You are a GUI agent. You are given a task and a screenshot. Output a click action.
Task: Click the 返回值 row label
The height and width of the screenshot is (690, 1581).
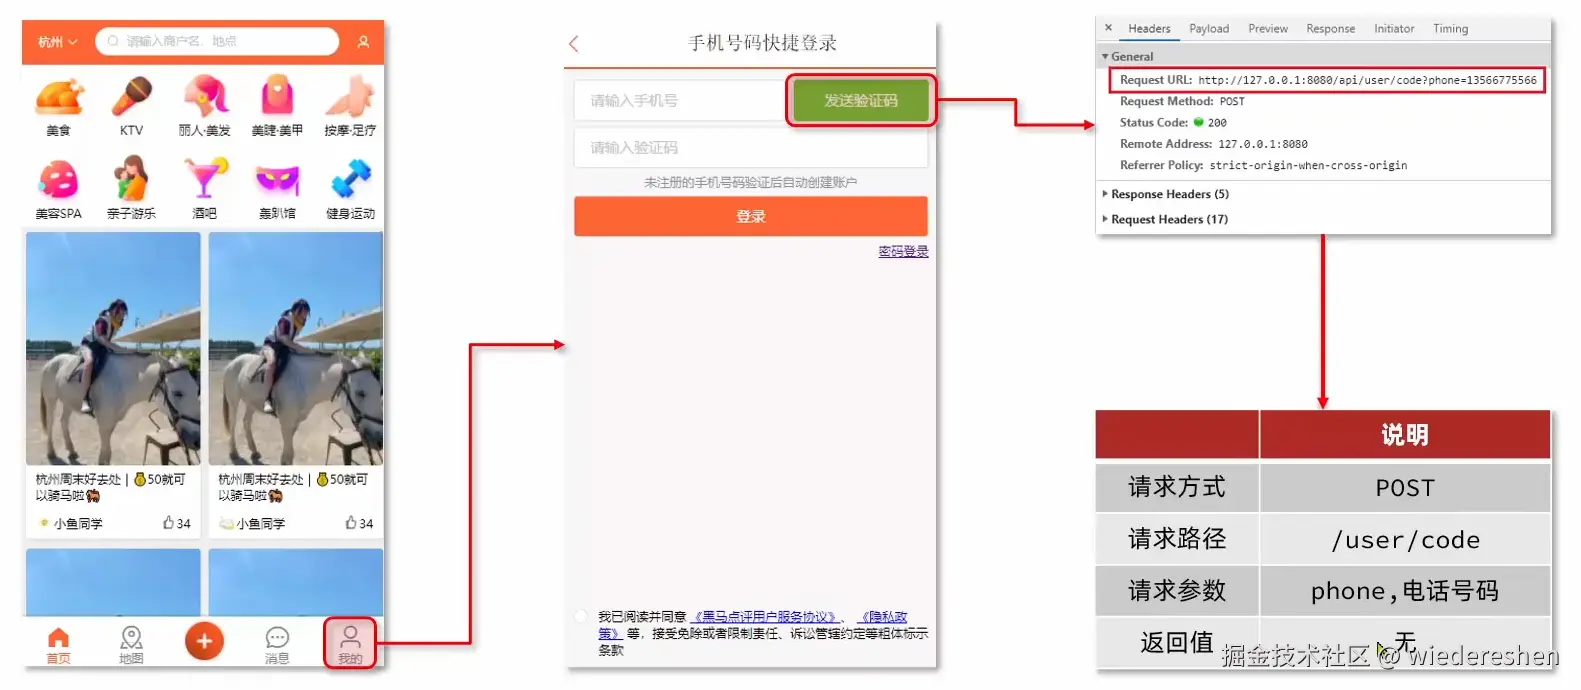[x=1177, y=643]
